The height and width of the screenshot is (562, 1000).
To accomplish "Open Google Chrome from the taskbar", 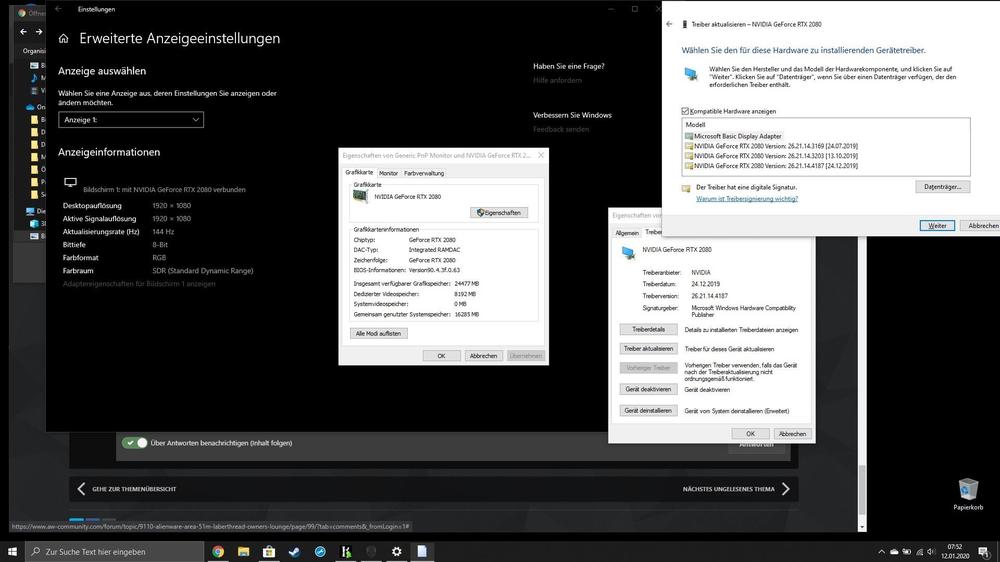I will [218, 551].
